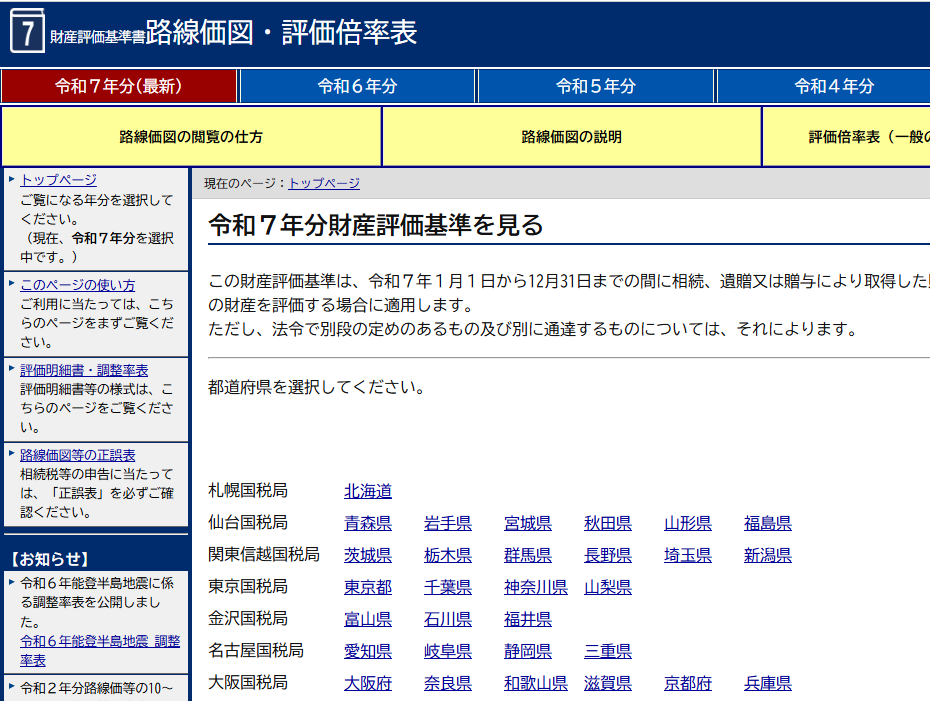Click the arrow icon beside 評価明細書・調整率表
The height and width of the screenshot is (701, 930).
pyautogui.click(x=9, y=367)
